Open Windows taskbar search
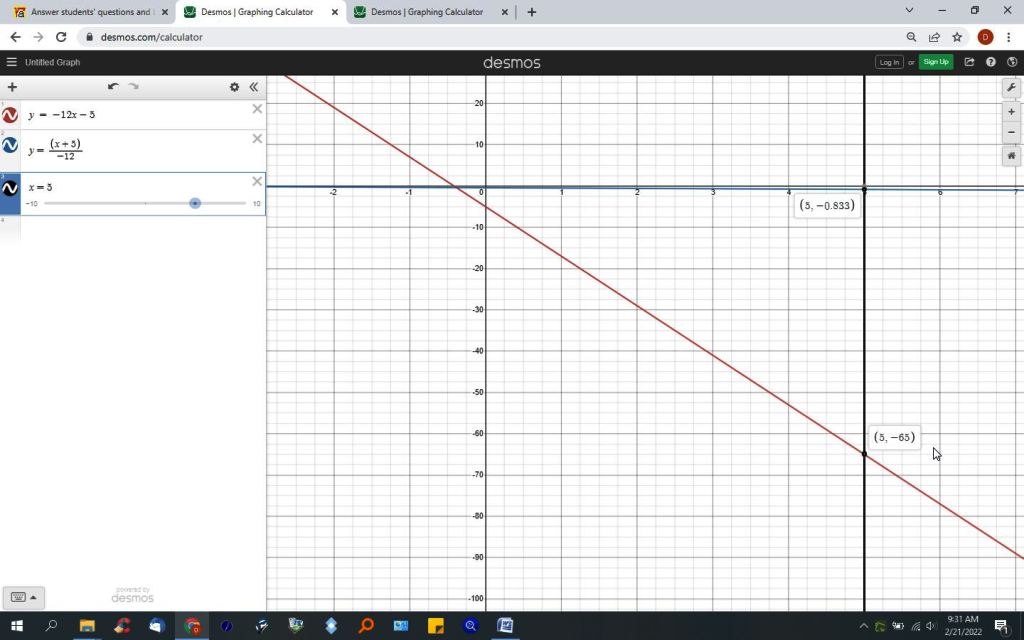1024x640 pixels. pyautogui.click(x=51, y=626)
